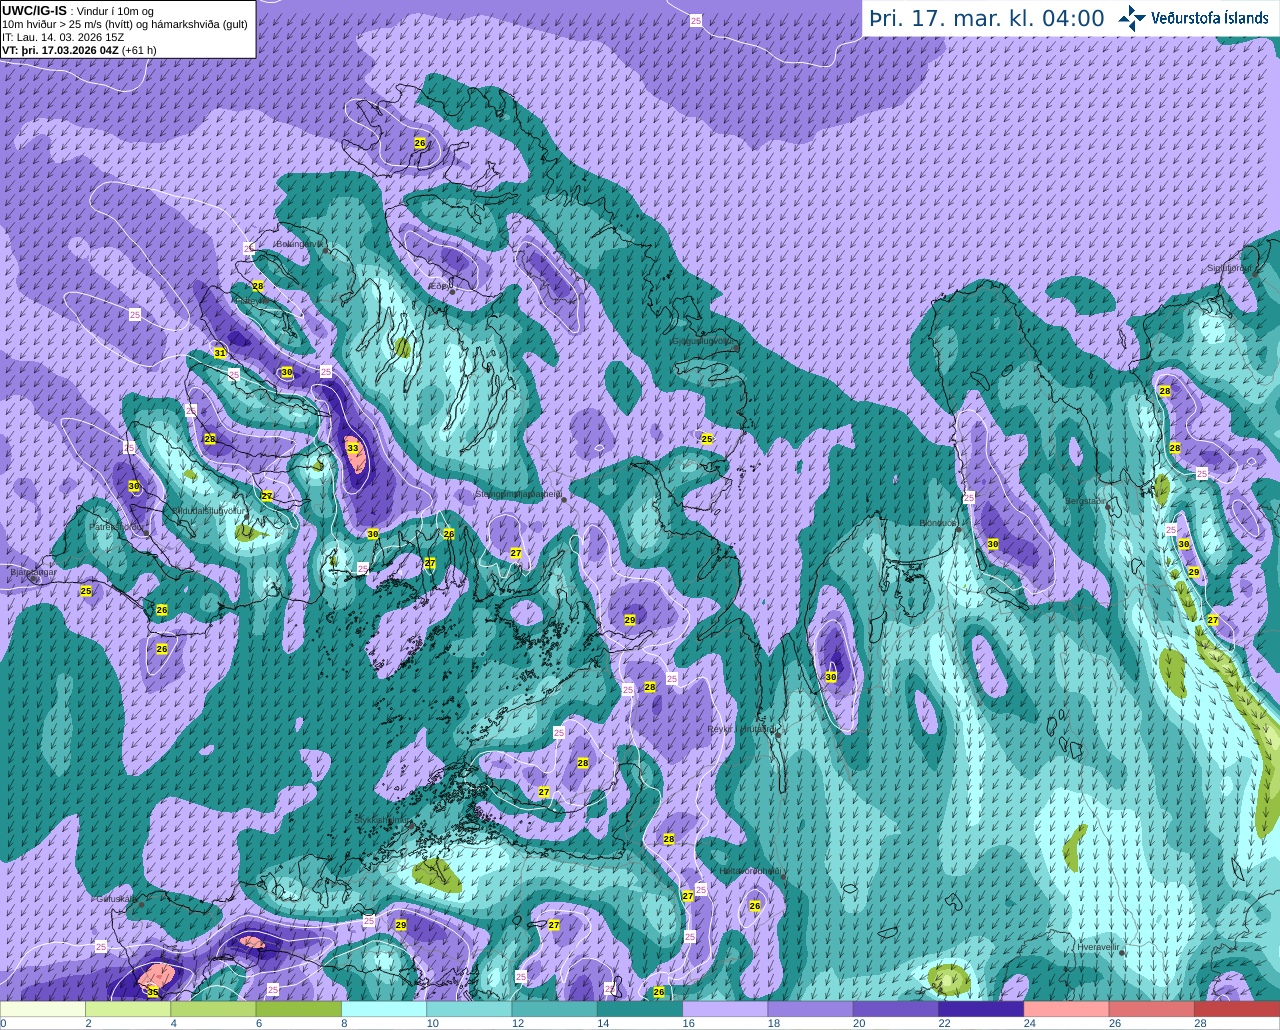Click the dark red 28+ legend swatch
This screenshot has width=1280, height=1030.
[x=1237, y=1008]
